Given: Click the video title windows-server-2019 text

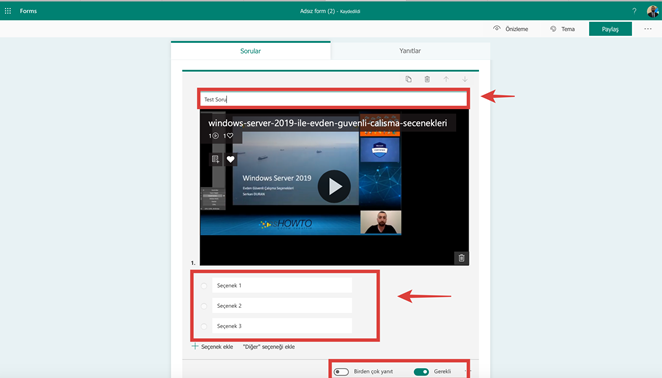Looking at the screenshot, I should pyautogui.click(x=327, y=123).
